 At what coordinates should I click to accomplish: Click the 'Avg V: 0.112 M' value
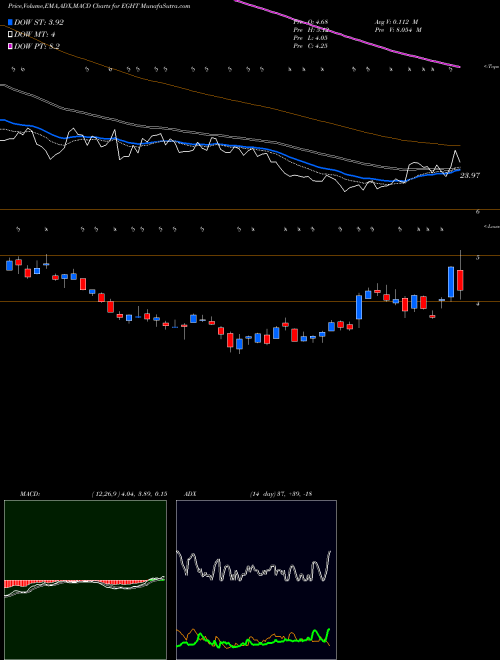pyautogui.click(x=397, y=22)
